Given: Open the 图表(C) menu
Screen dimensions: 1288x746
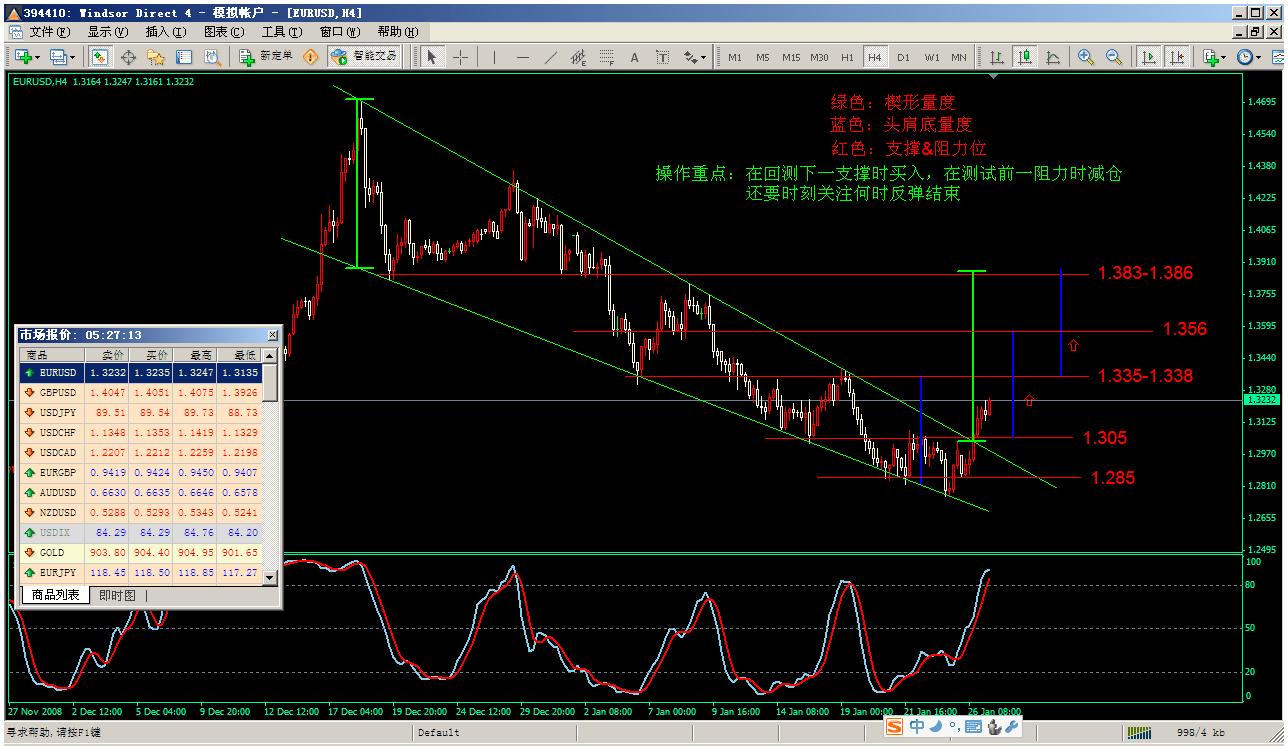Looking at the screenshot, I should (223, 32).
